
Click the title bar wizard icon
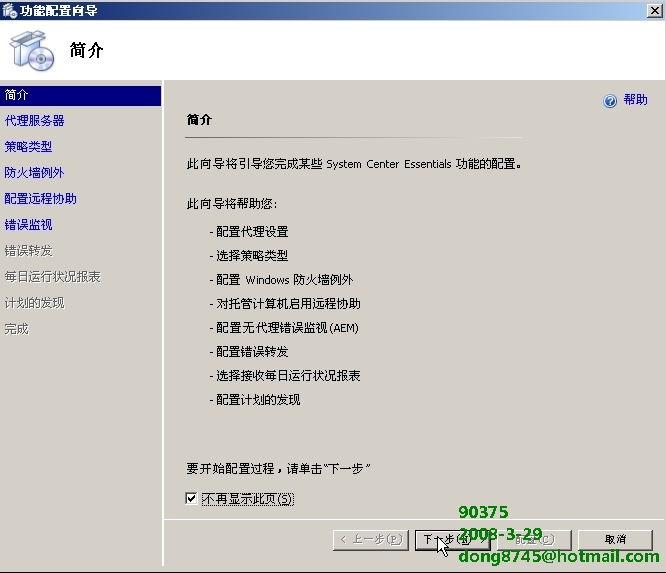[x=9, y=10]
